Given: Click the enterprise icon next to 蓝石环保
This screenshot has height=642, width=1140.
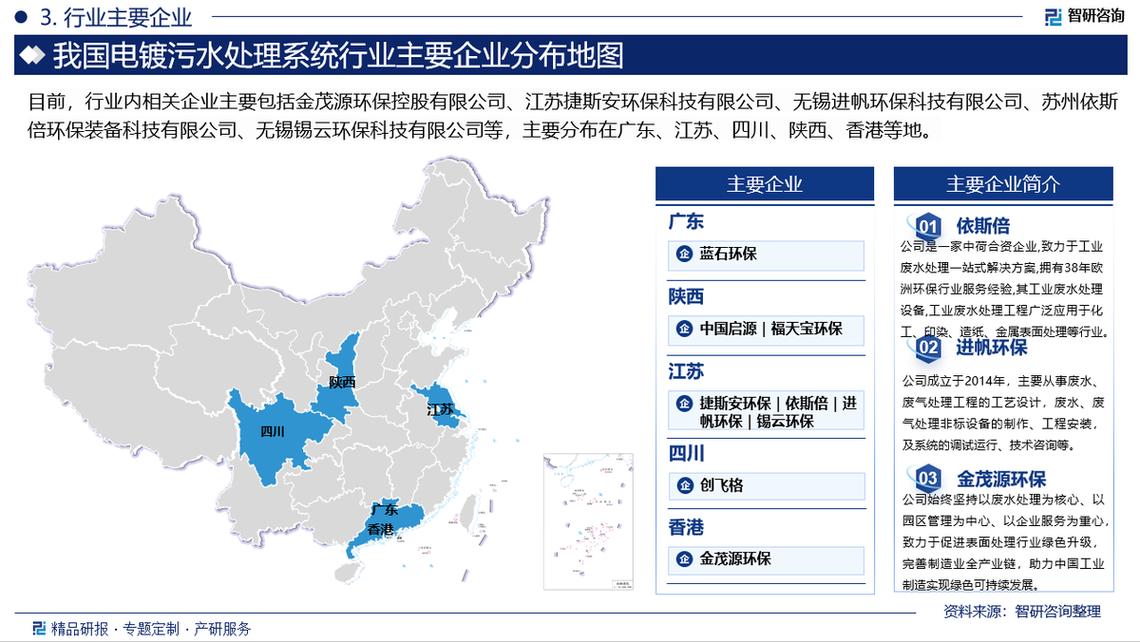Looking at the screenshot, I should (x=684, y=254).
